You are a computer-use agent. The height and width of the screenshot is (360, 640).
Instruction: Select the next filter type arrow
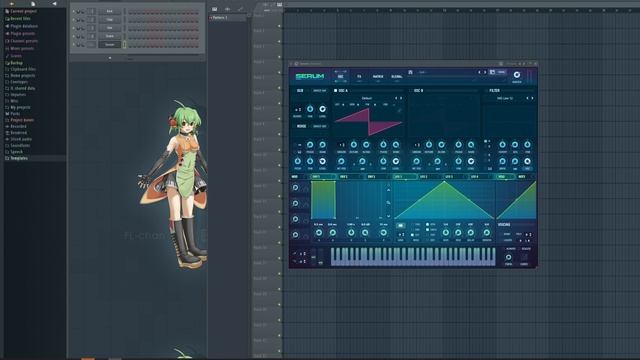point(532,98)
